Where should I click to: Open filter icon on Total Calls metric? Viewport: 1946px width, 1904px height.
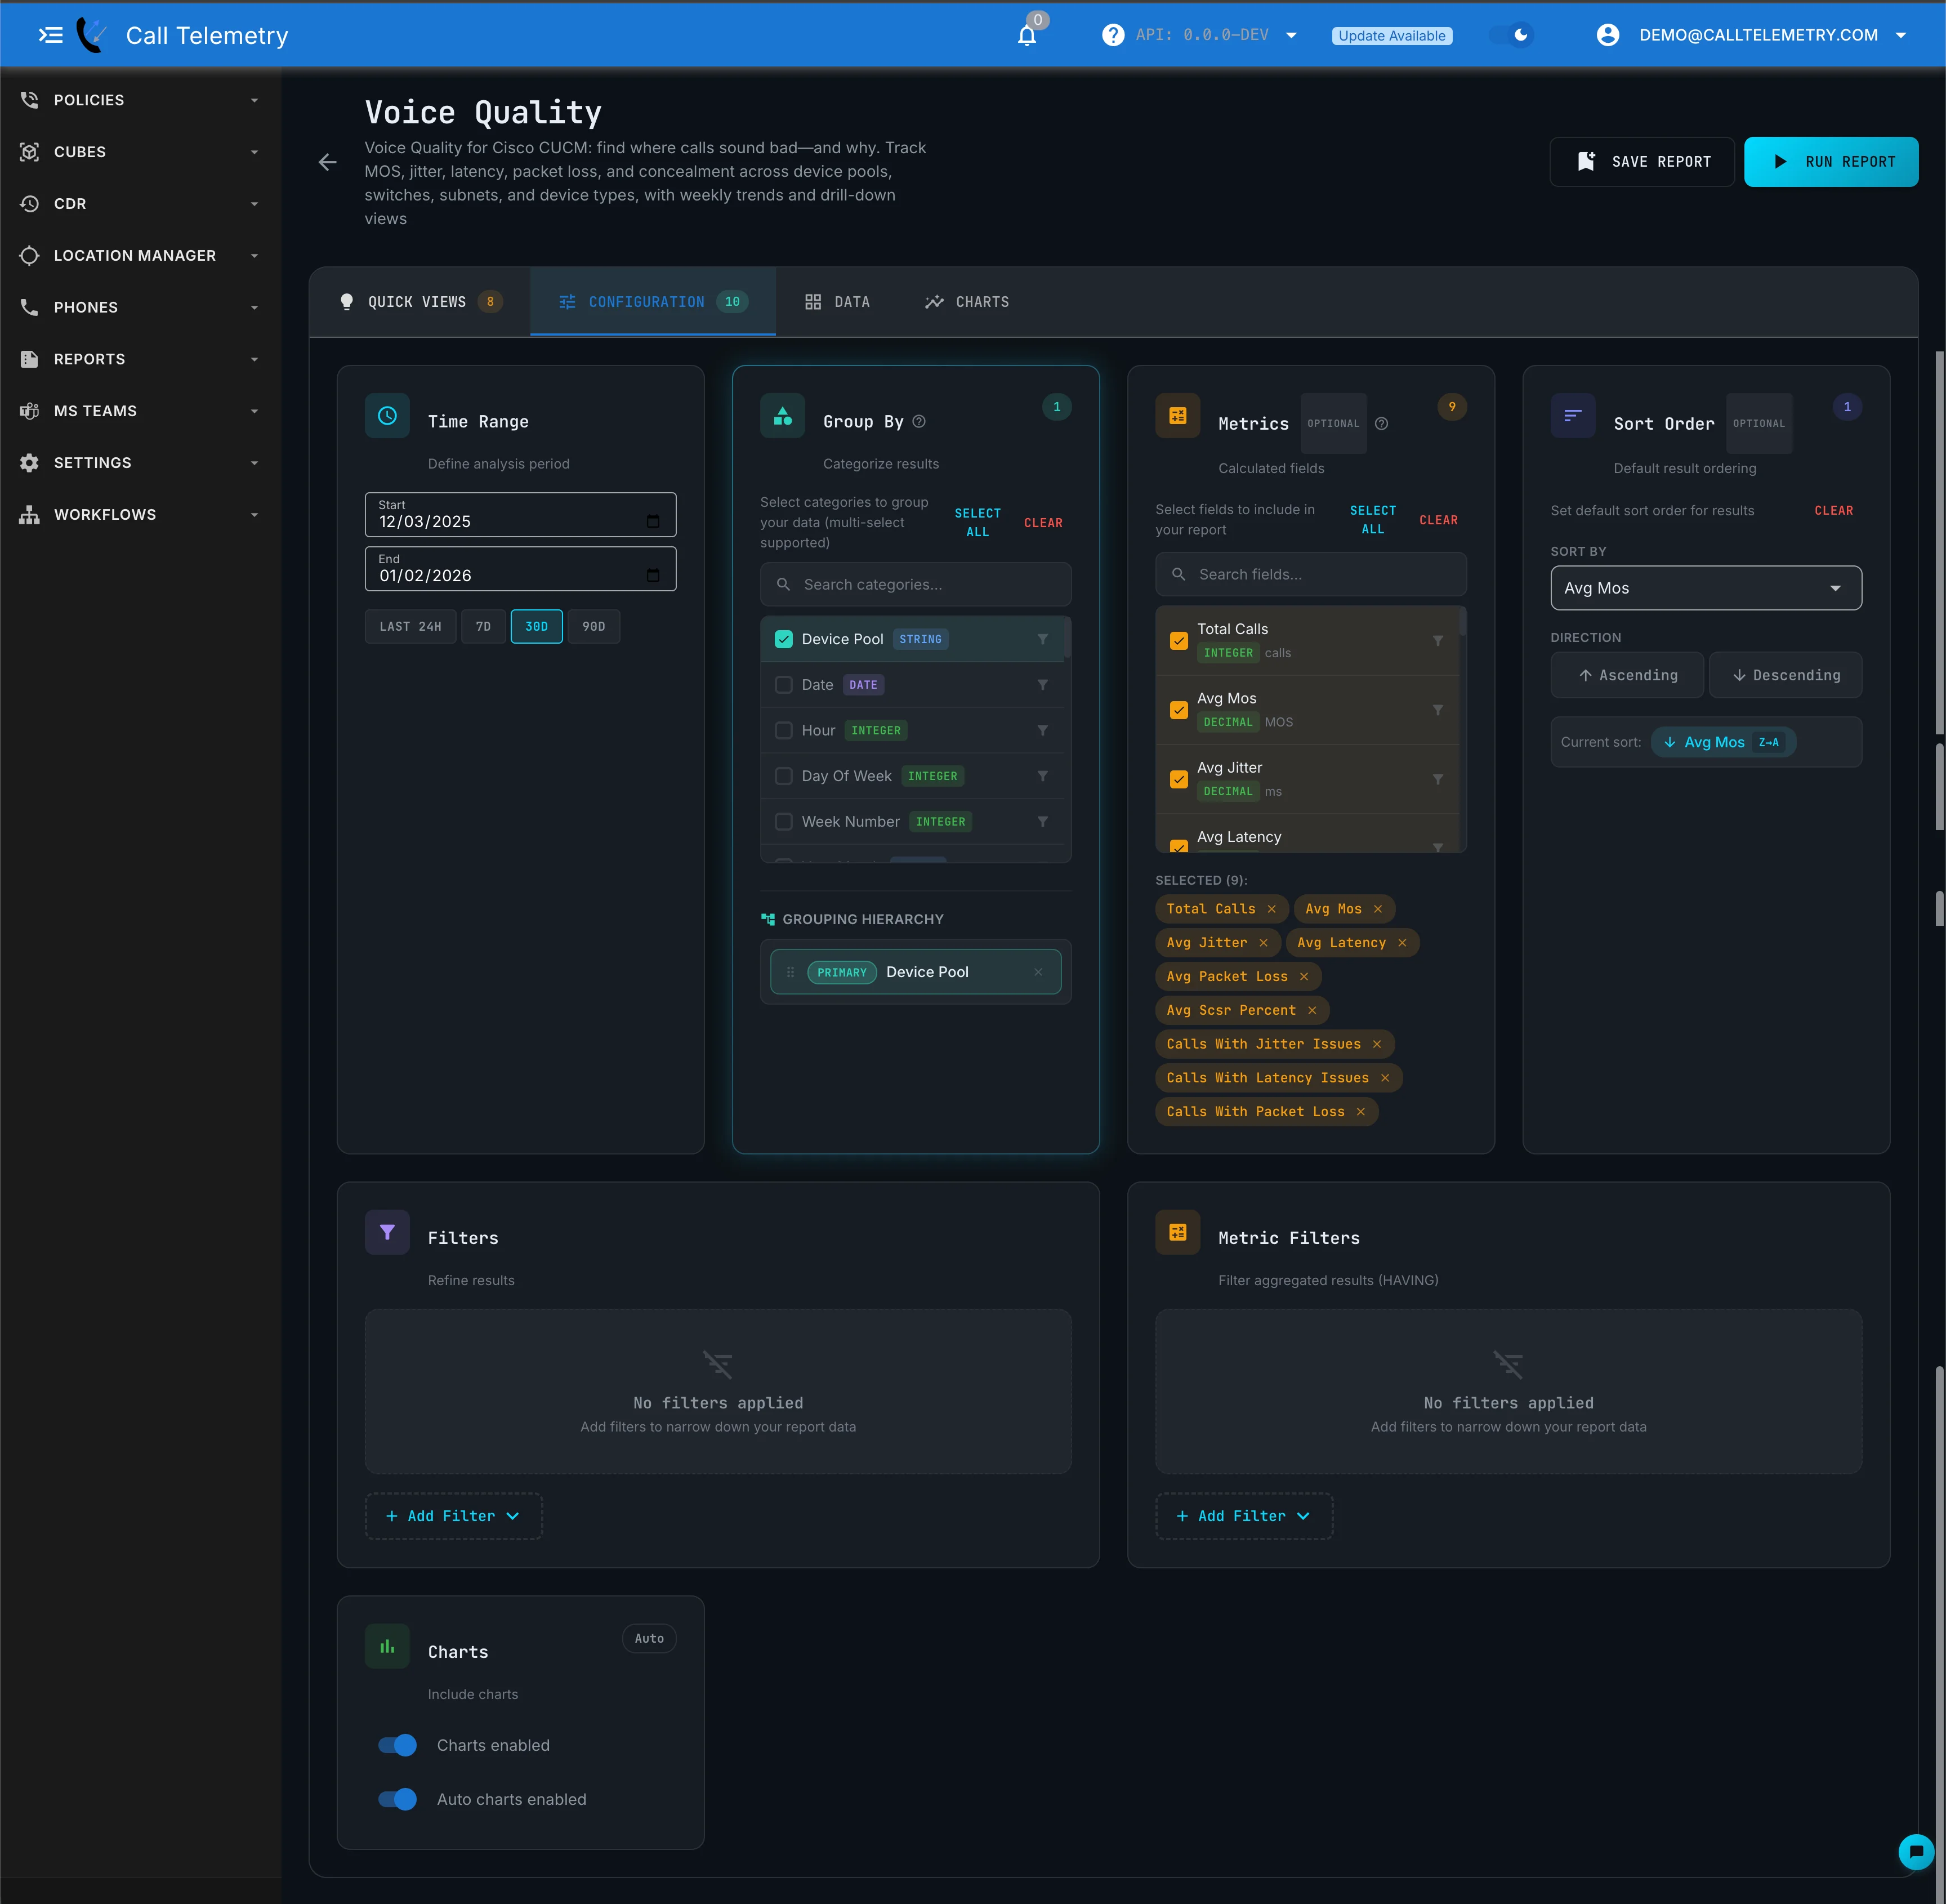point(1437,641)
